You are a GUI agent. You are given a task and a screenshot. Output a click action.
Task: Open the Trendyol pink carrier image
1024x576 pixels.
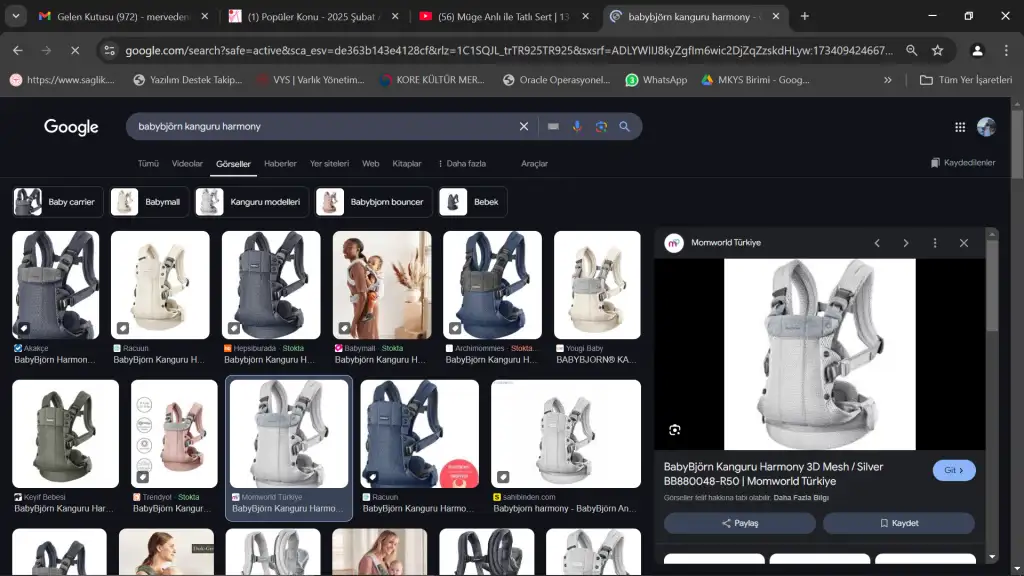coord(174,434)
